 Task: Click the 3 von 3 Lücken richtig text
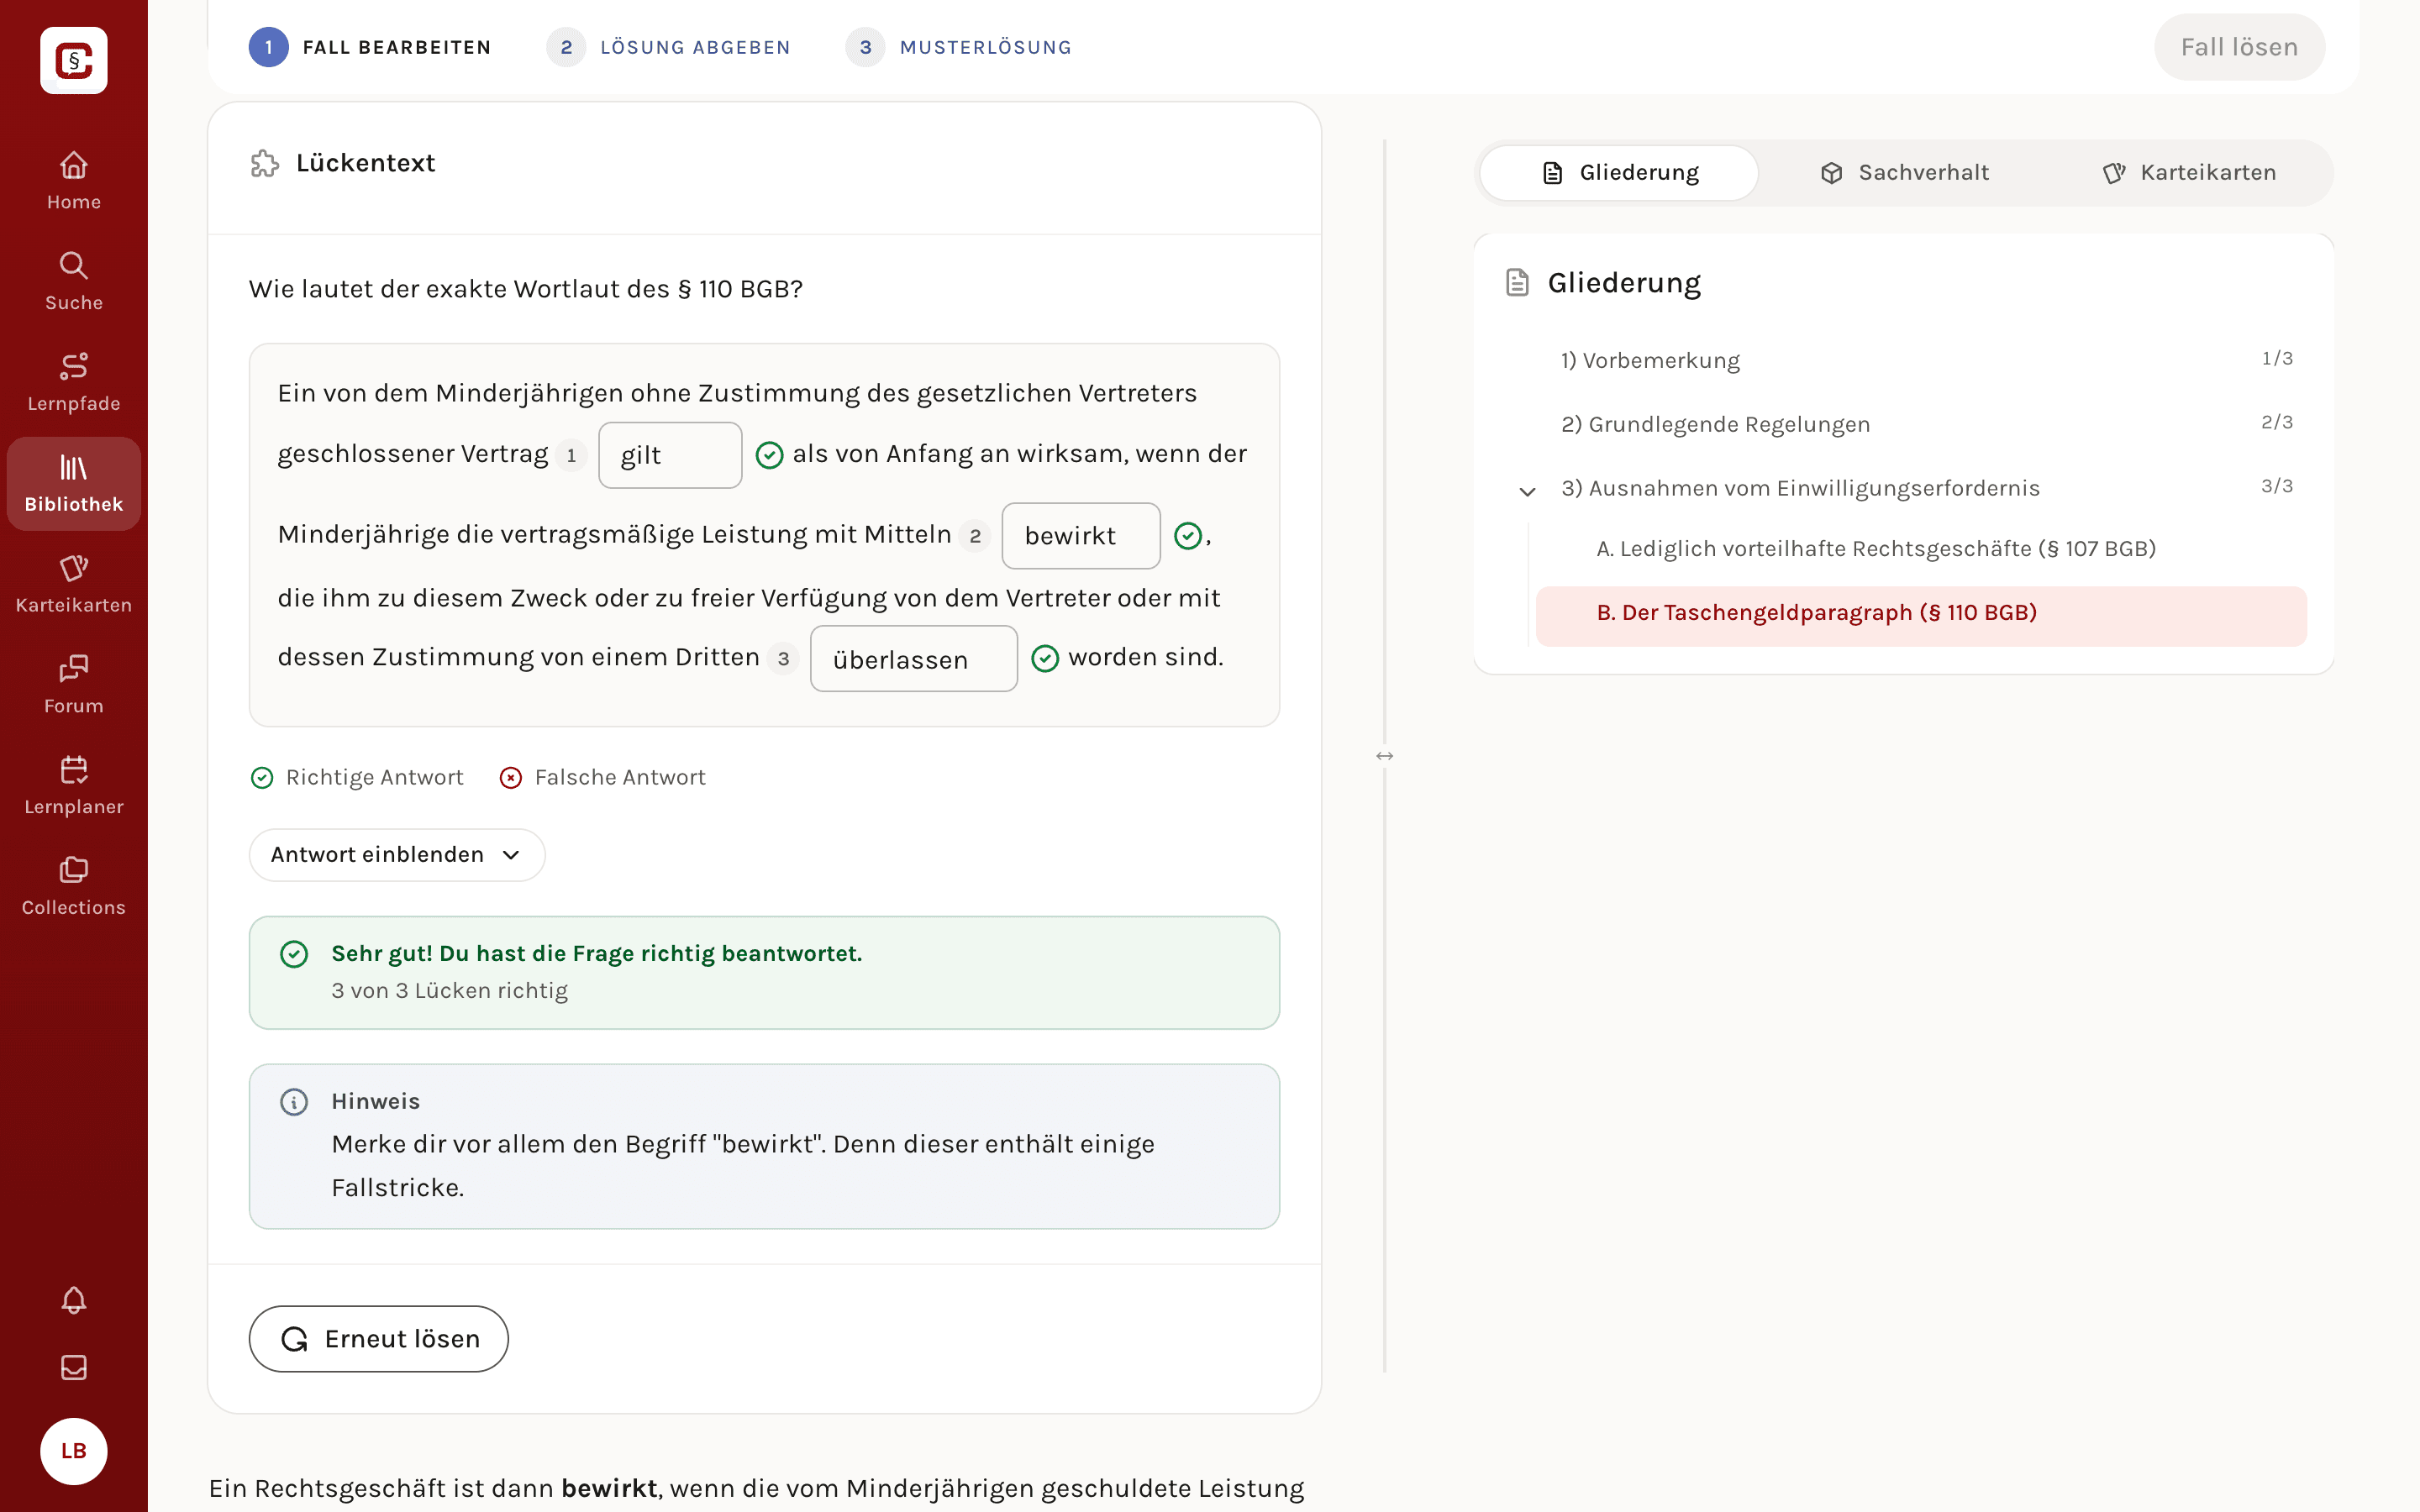pos(450,991)
